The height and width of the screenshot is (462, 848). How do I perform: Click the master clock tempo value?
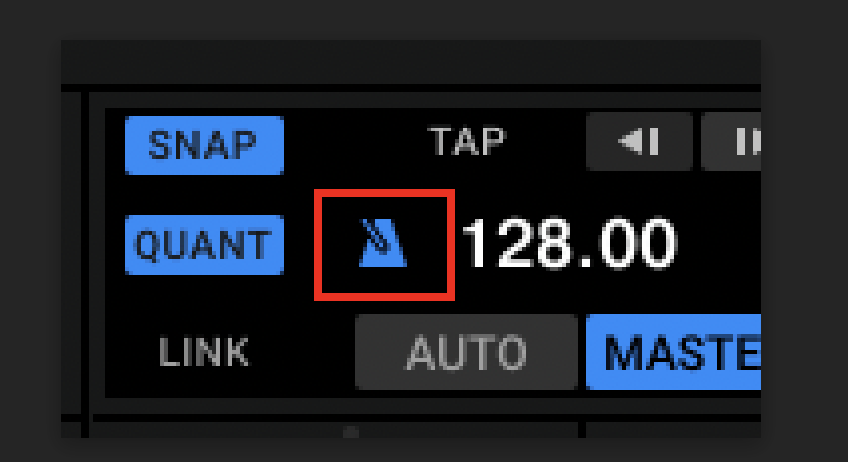point(569,243)
